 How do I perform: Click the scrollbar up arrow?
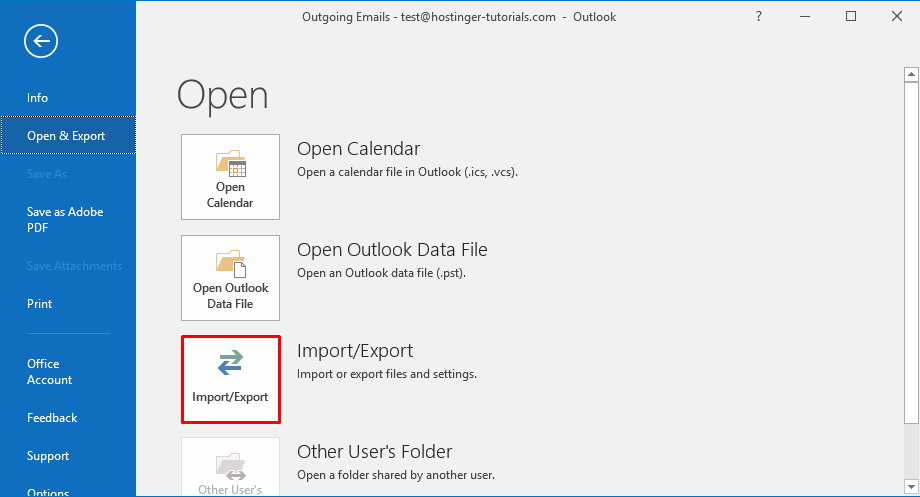click(911, 75)
